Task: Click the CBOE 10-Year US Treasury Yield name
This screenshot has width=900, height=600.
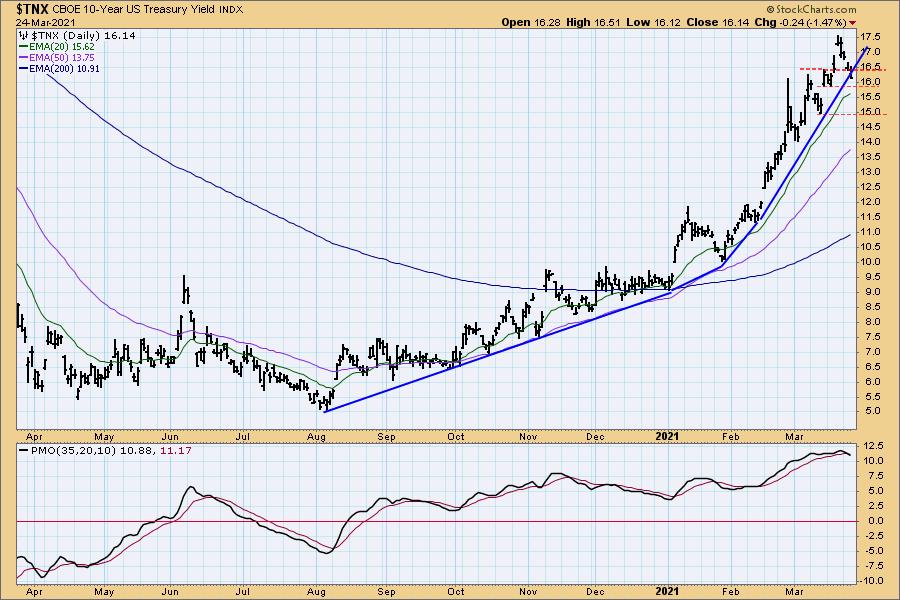Action: [x=144, y=8]
